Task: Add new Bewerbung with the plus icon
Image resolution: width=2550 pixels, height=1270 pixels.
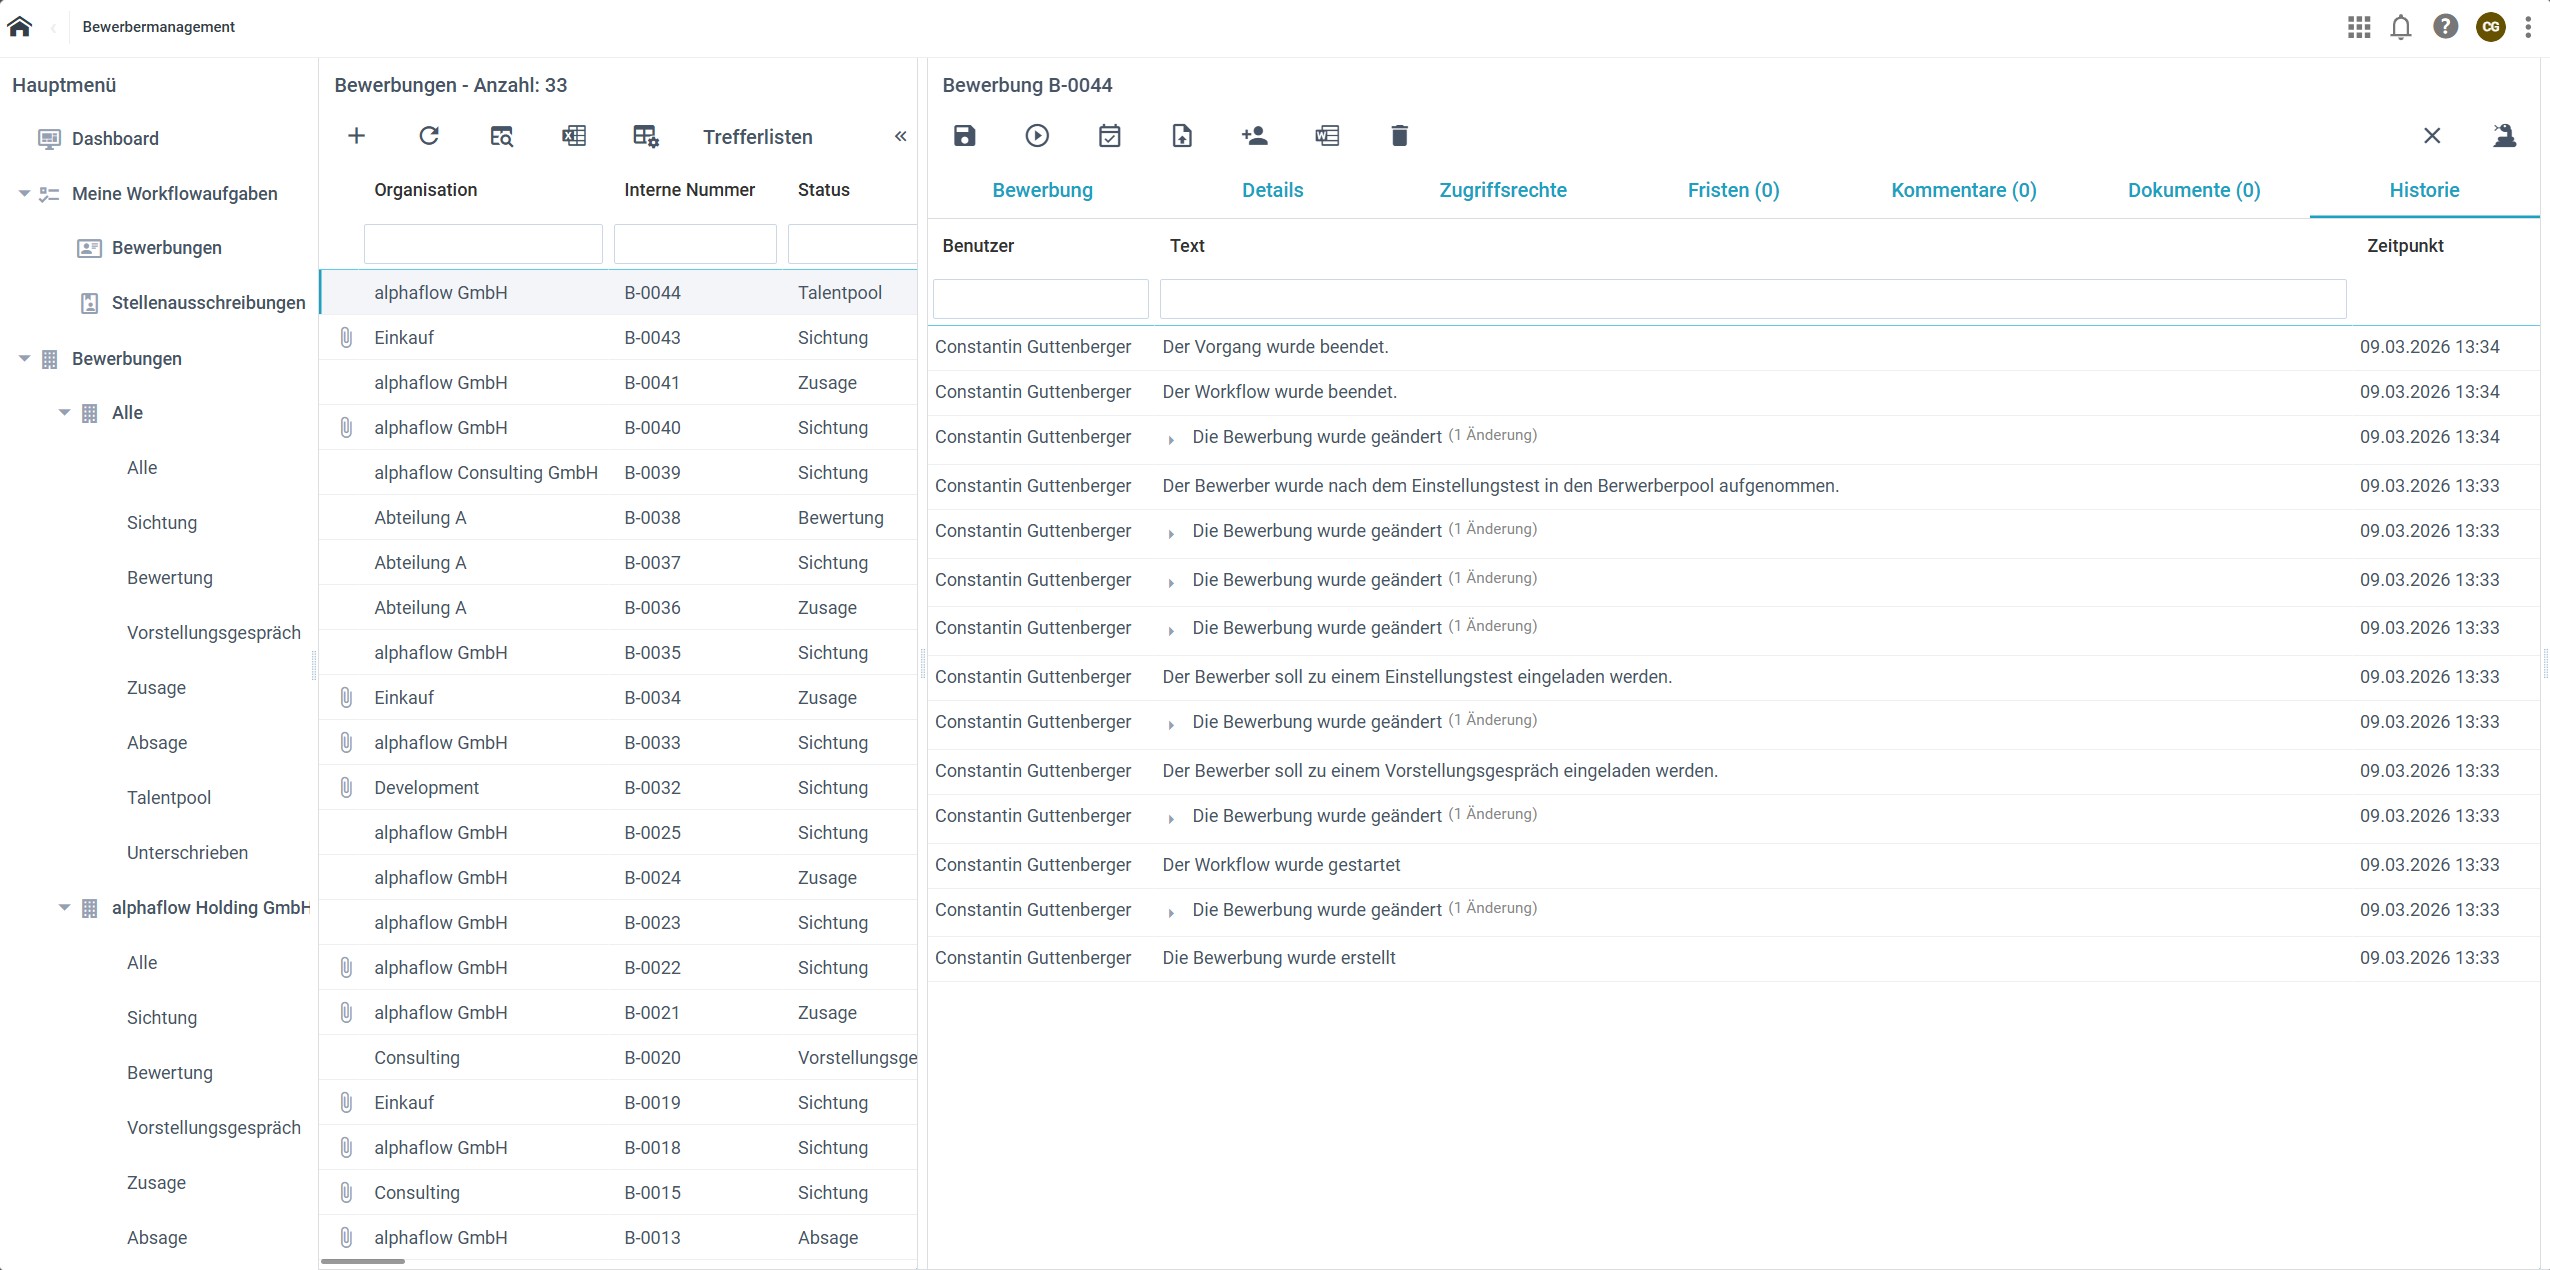Action: pos(356,136)
